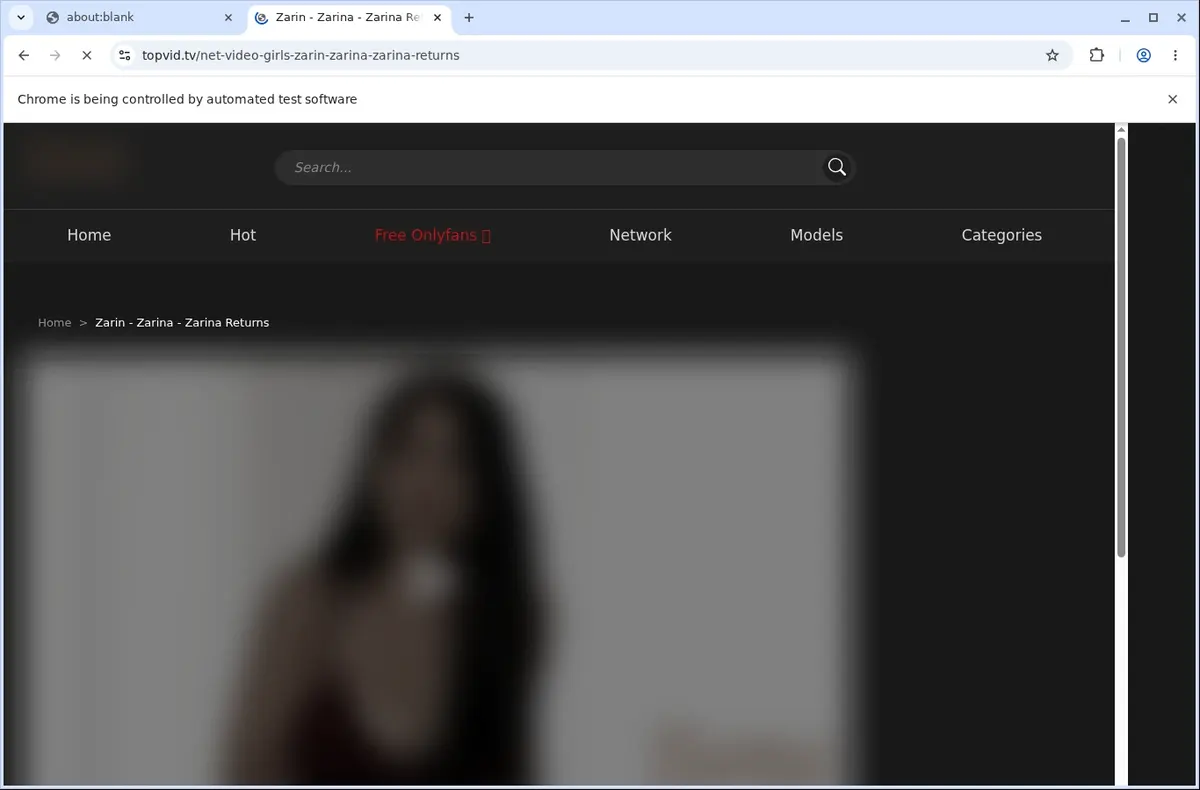Open the Categories menu item

coord(1001,235)
